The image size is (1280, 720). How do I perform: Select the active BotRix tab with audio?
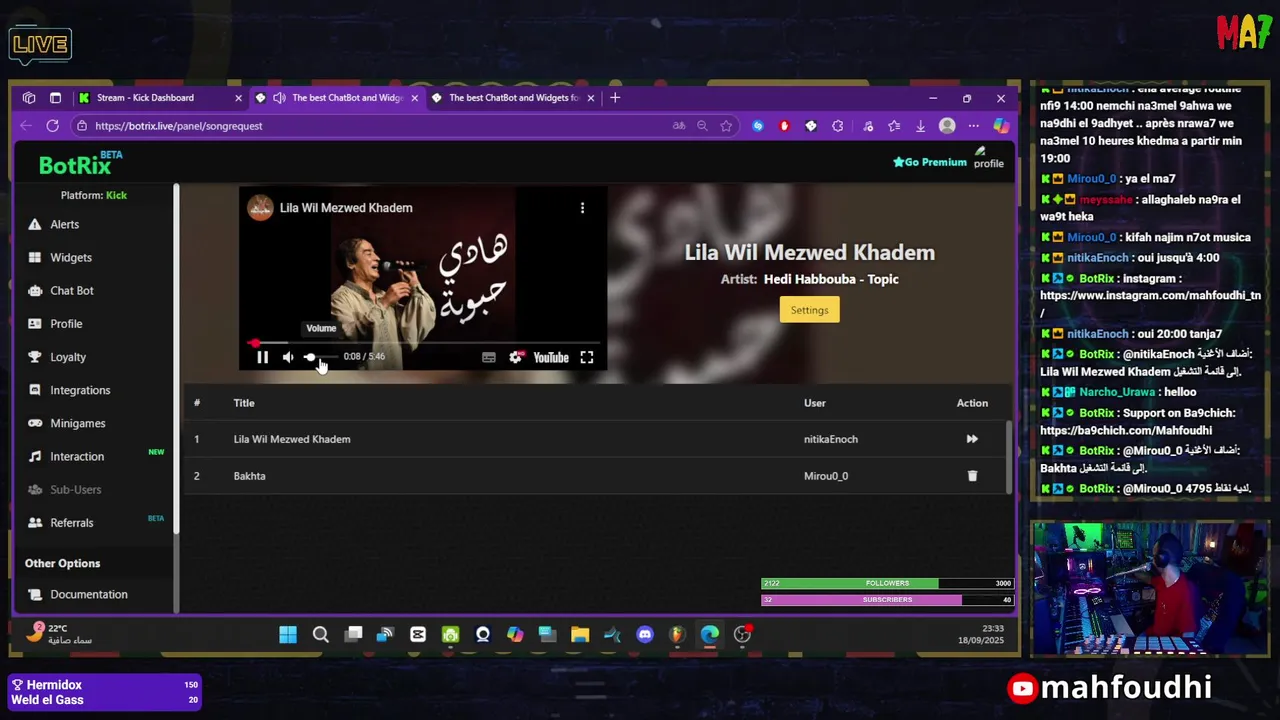[x=336, y=98]
